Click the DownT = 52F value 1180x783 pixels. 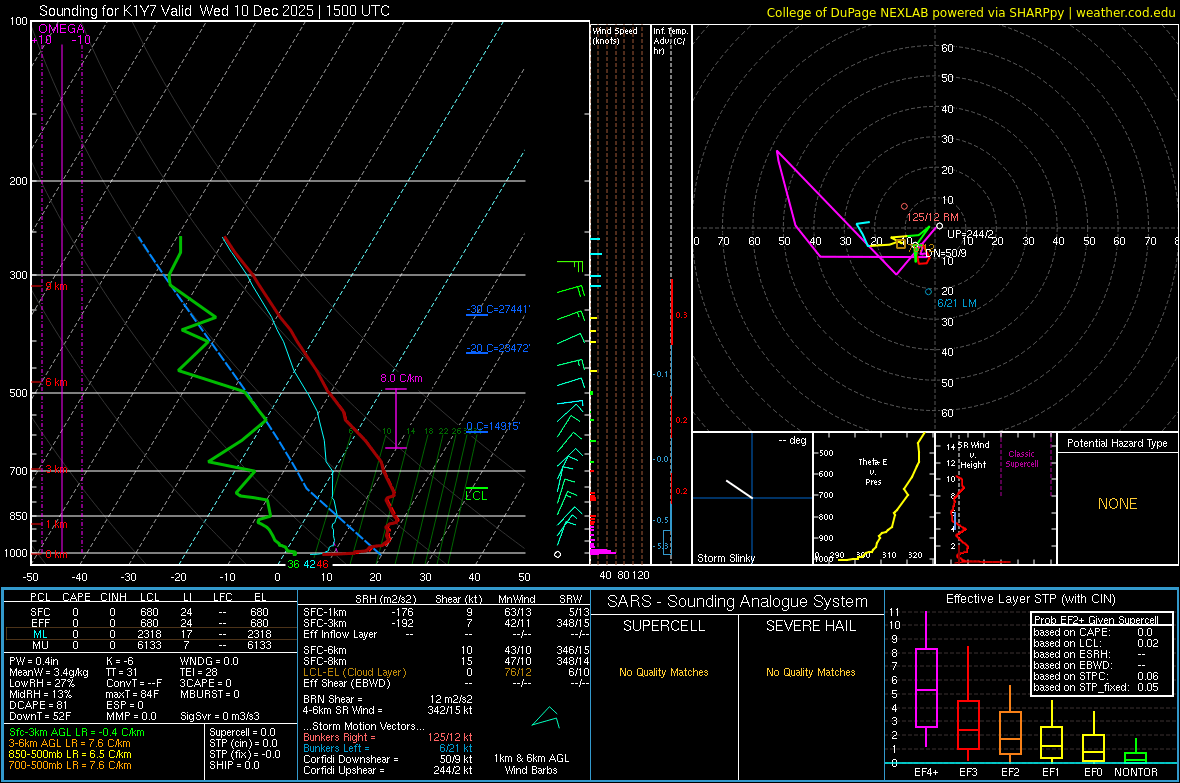pyautogui.click(x=40, y=716)
